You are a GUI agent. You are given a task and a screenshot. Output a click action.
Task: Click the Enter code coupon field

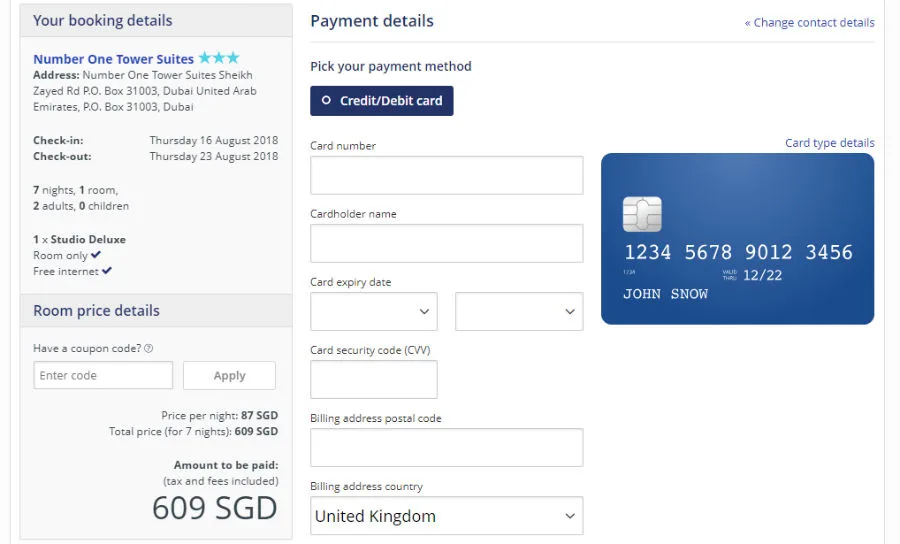[x=103, y=375]
